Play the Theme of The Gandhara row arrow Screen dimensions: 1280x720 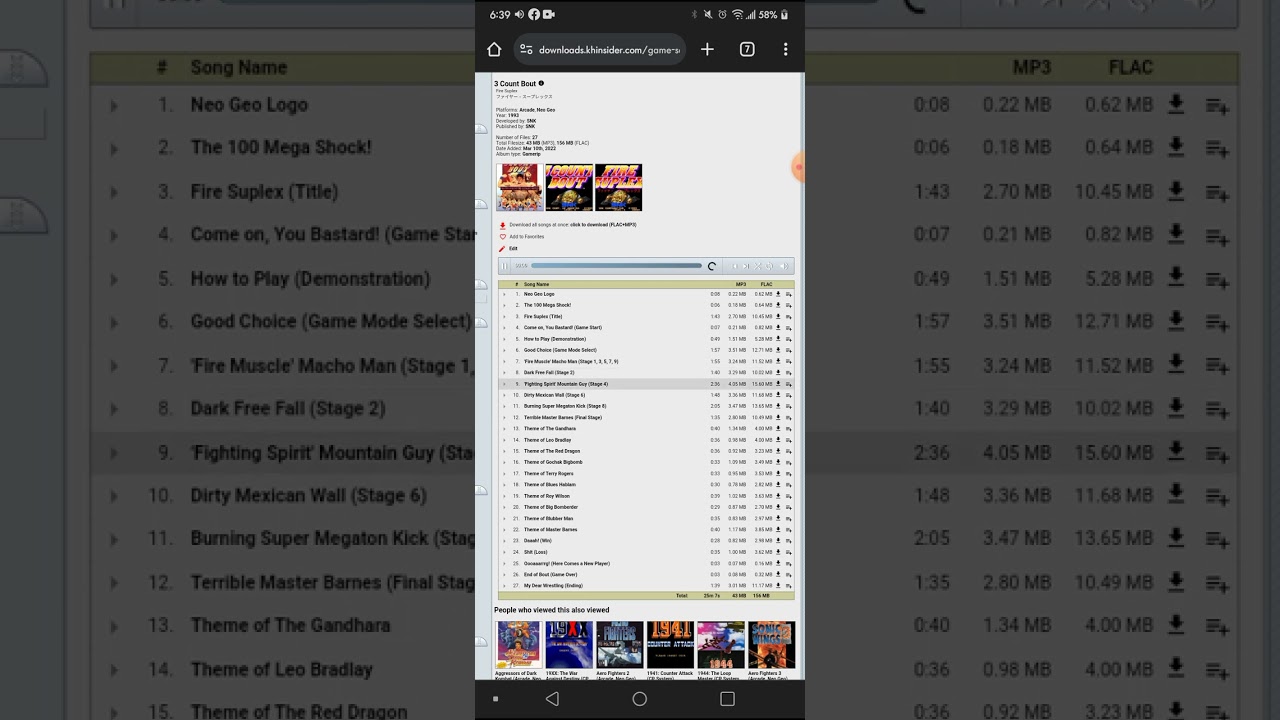coord(504,429)
